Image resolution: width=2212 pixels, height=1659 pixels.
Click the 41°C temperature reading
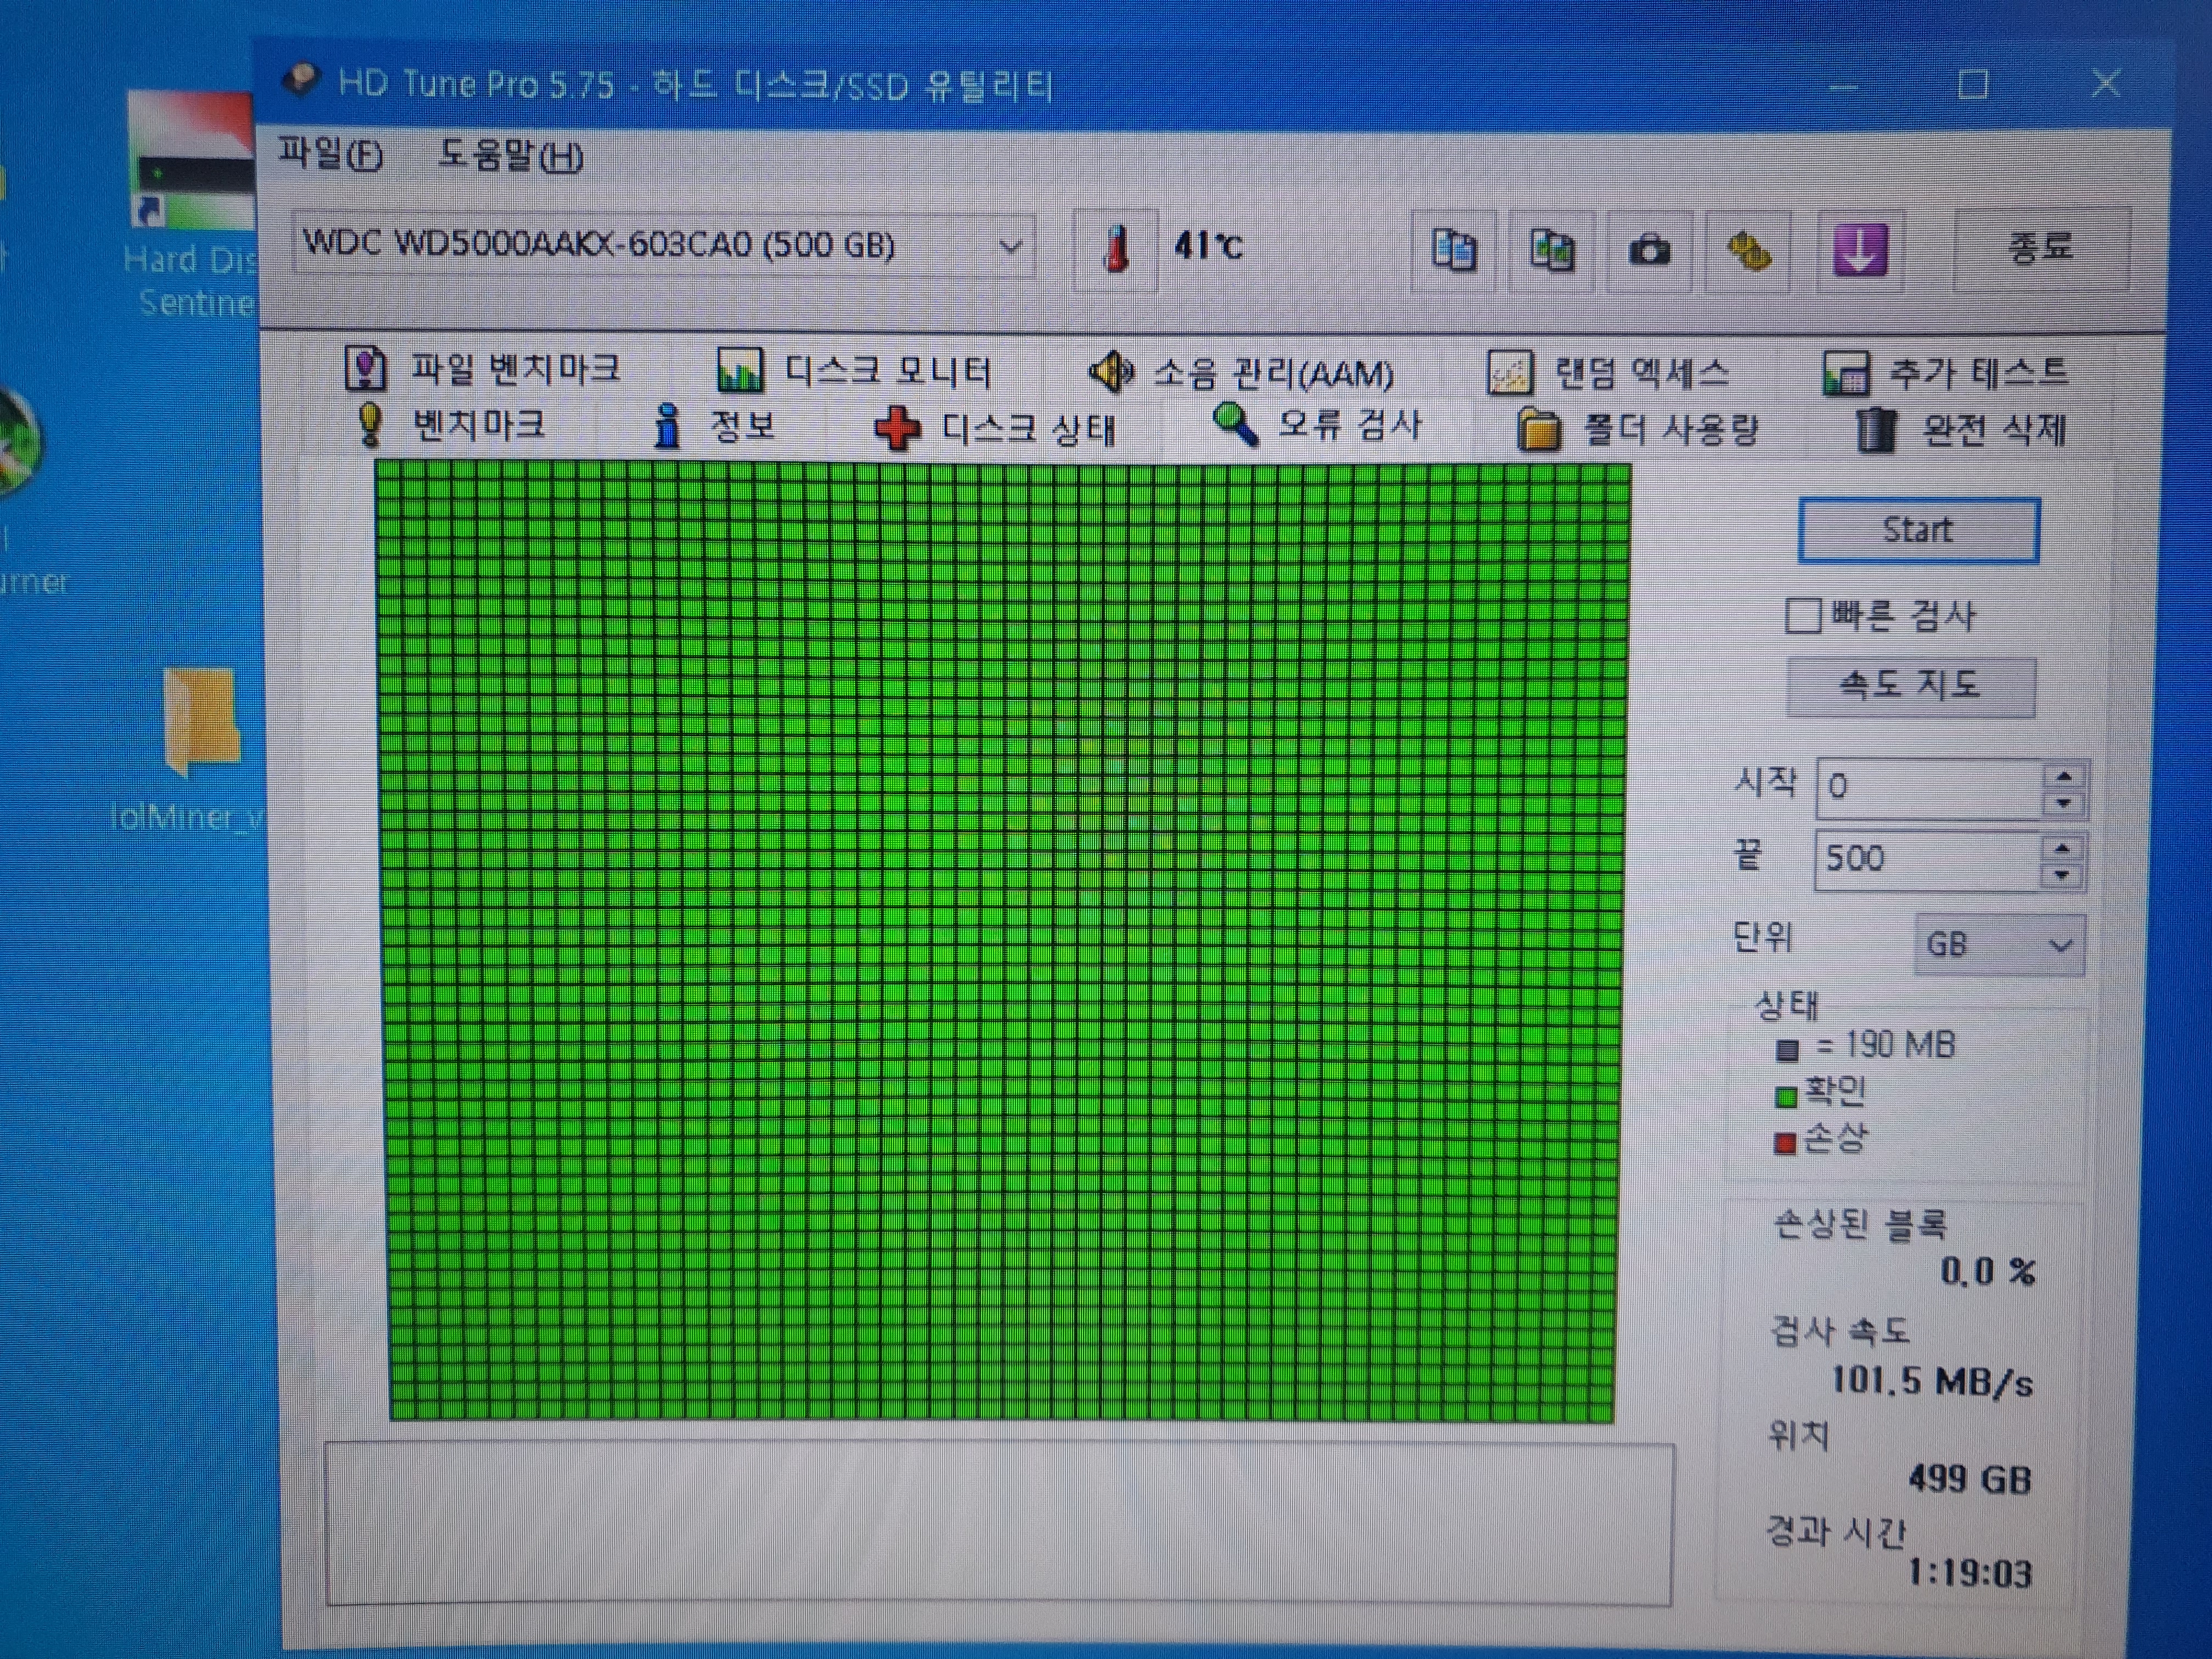click(x=1208, y=246)
